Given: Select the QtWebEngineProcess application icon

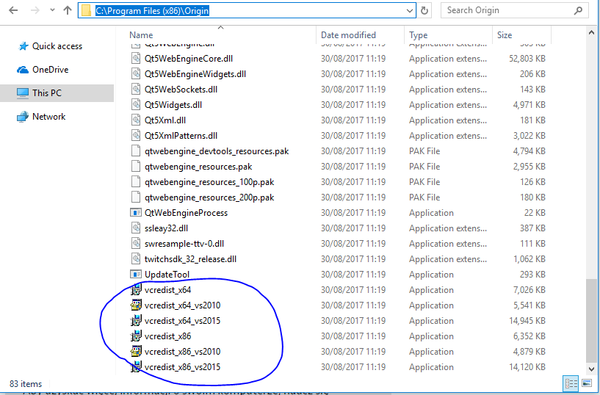Looking at the screenshot, I should pos(136,212).
